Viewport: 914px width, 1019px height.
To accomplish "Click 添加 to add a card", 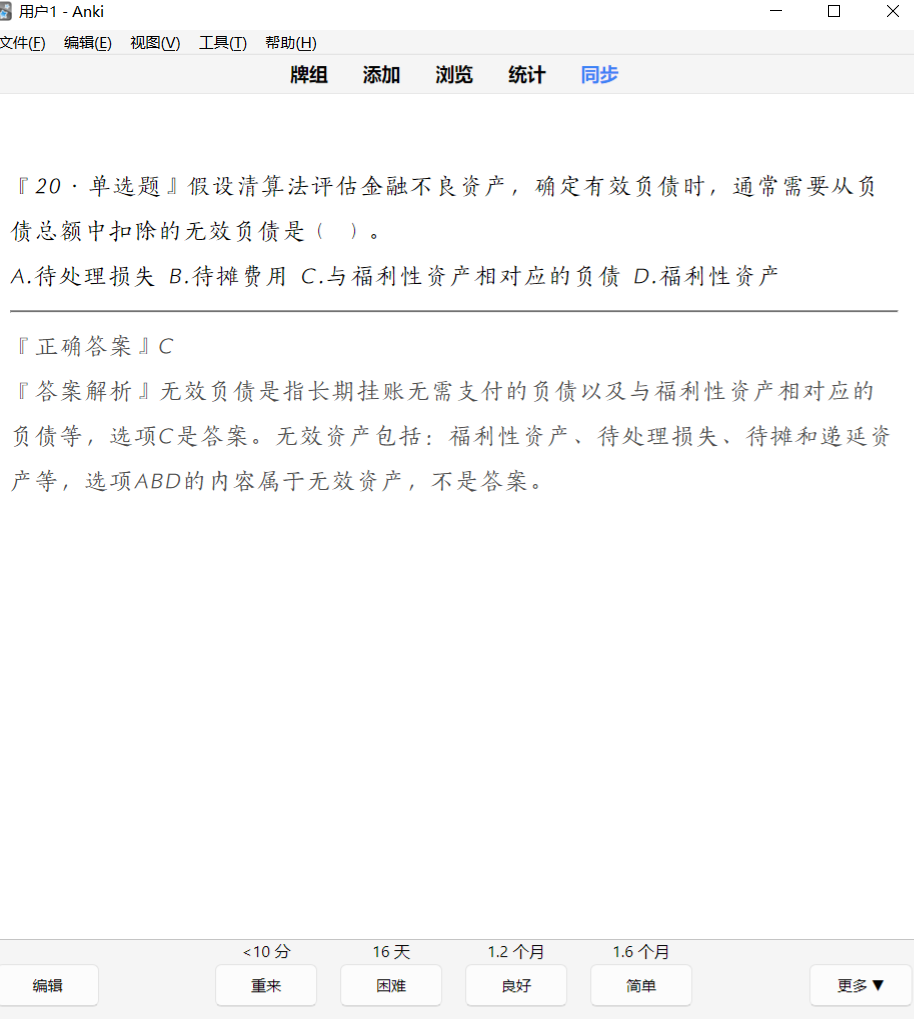I will click(382, 75).
